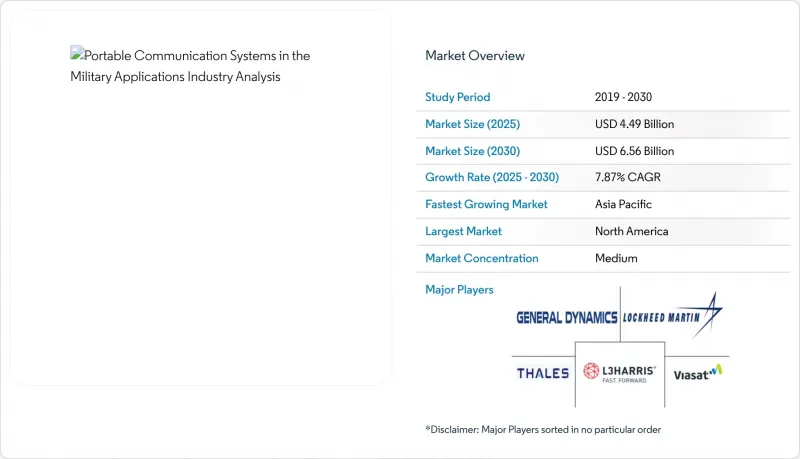Select the North America value
Screen dimensions: 800x459
pyautogui.click(x=631, y=231)
